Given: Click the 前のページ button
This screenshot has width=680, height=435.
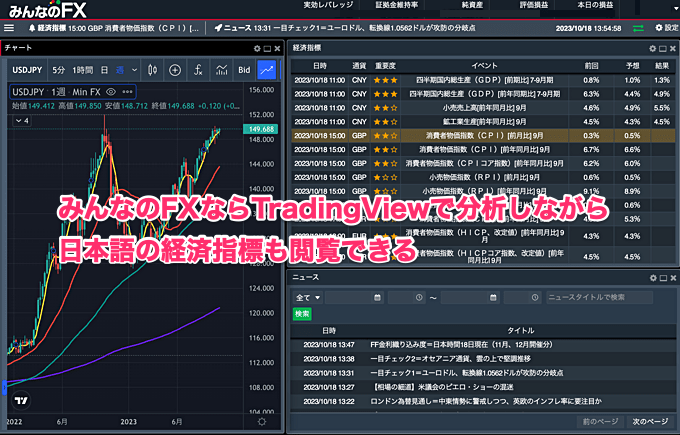Looking at the screenshot, I should tap(600, 422).
